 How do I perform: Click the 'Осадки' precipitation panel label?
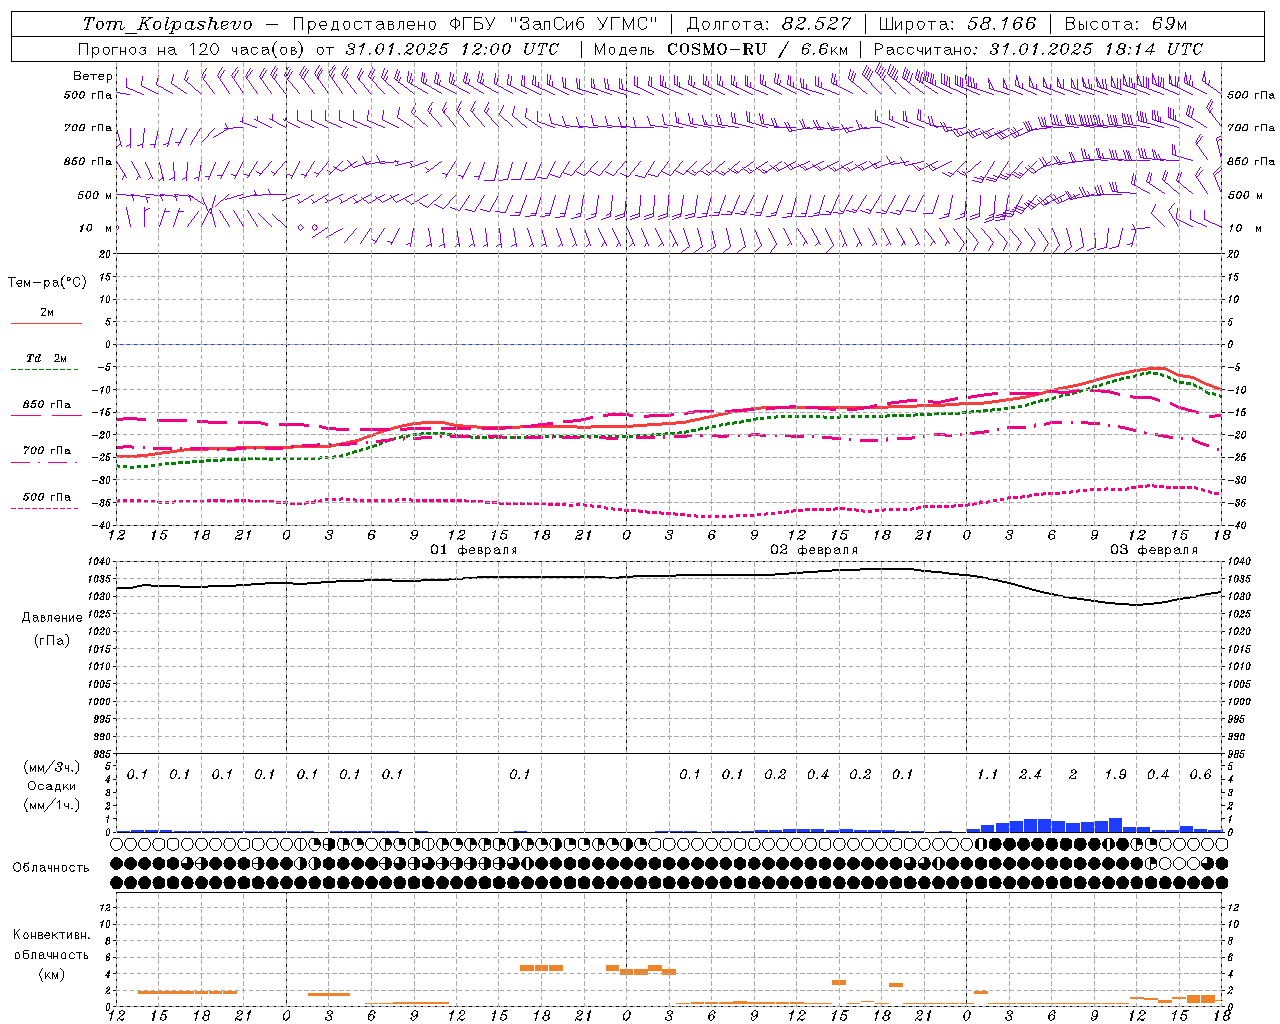pos(51,786)
